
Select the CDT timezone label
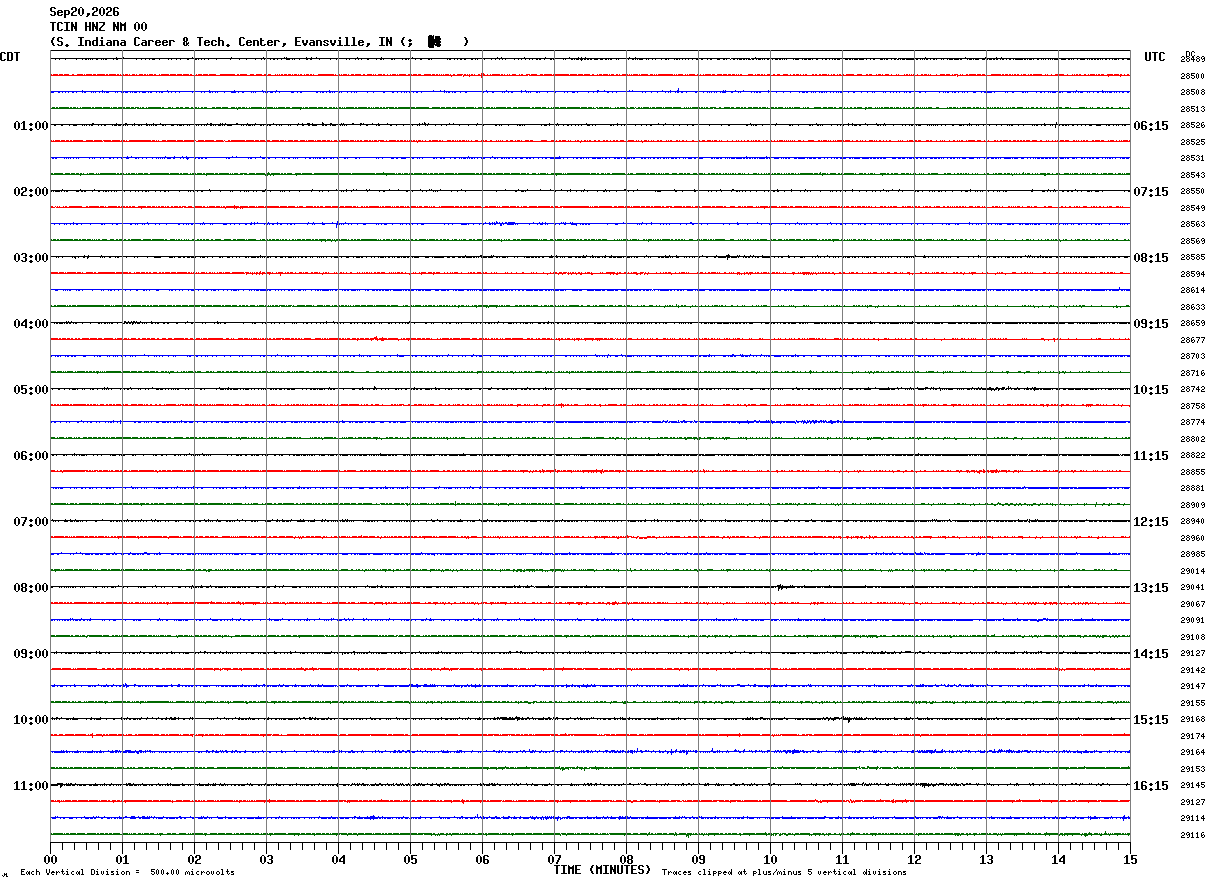(x=10, y=57)
